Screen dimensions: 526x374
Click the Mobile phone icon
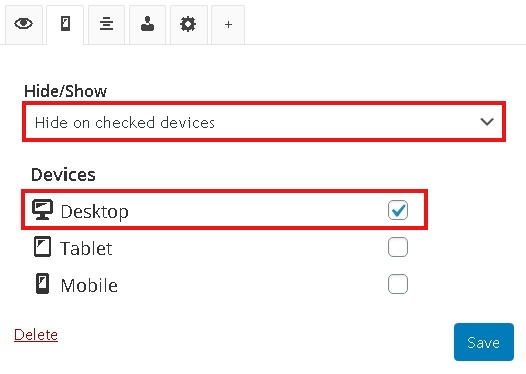click(43, 283)
